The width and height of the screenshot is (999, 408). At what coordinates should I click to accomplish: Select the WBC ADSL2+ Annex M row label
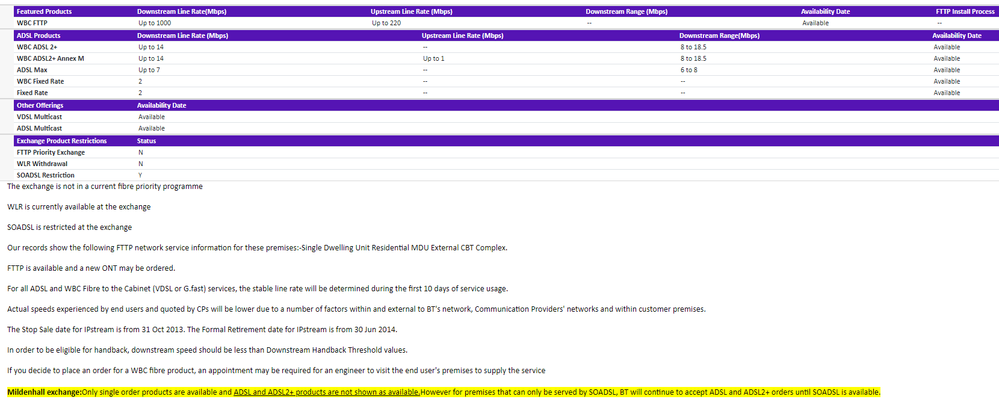pyautogui.click(x=50, y=58)
